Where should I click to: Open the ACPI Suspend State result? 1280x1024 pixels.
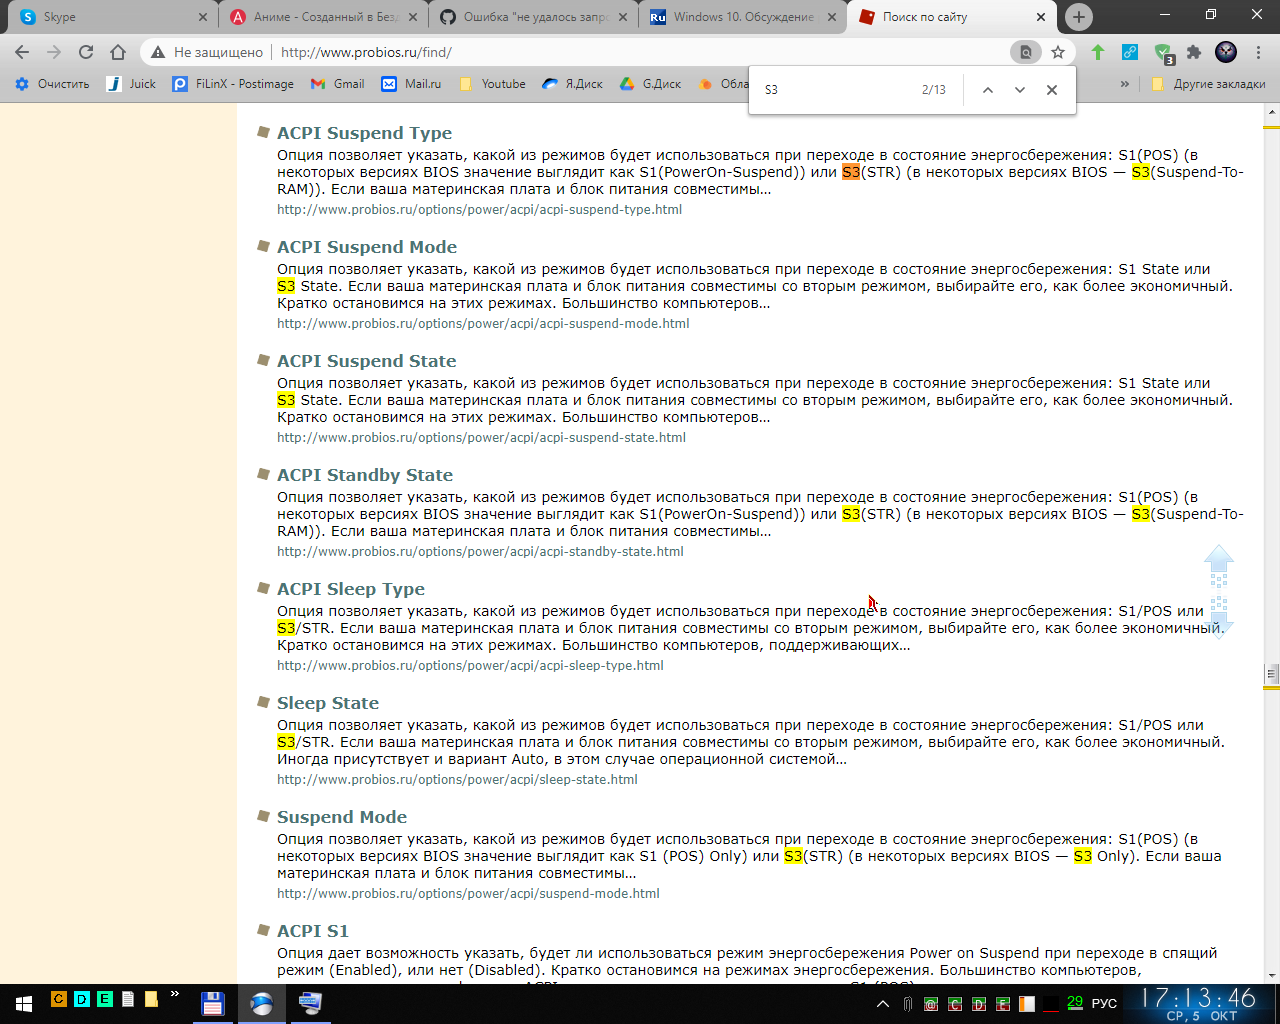tap(366, 361)
